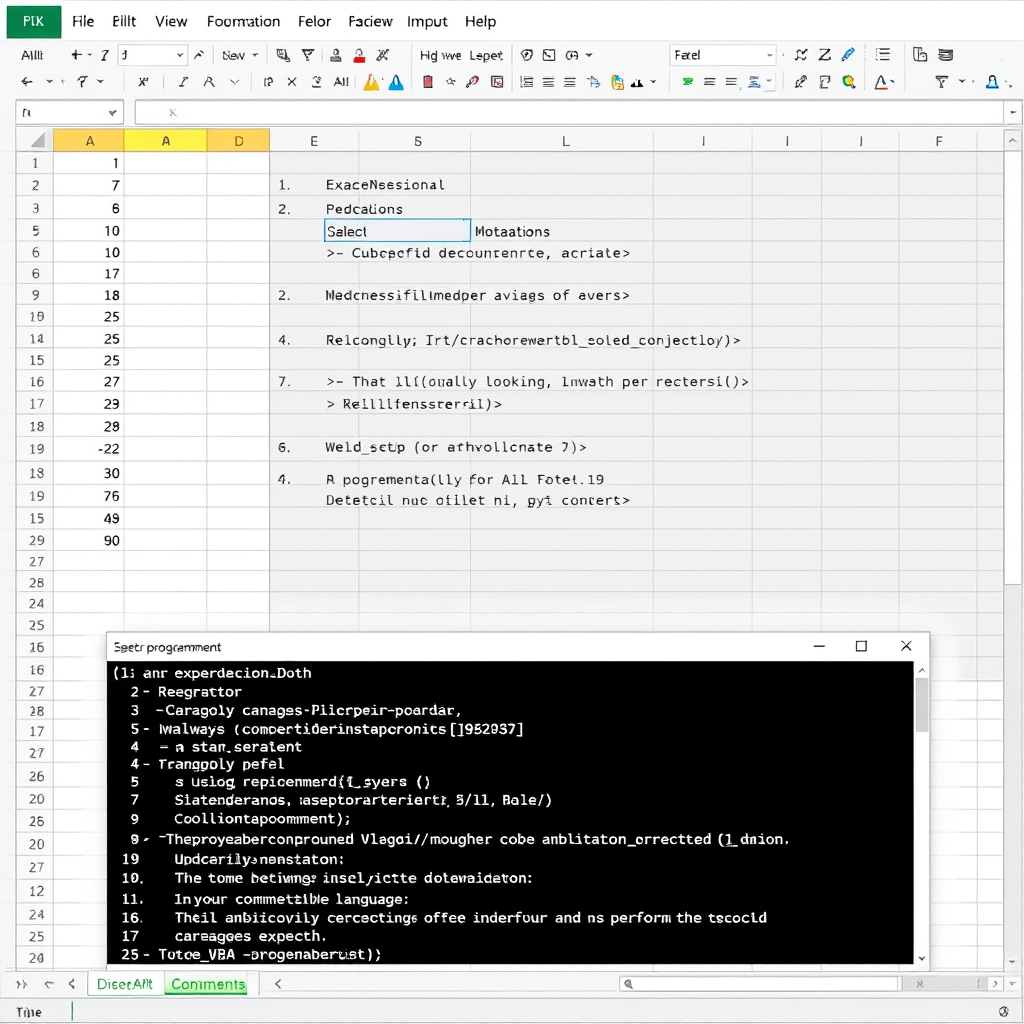Switch to the Comments sheet tab
Viewport: 1024px width, 1024px height.
[206, 984]
